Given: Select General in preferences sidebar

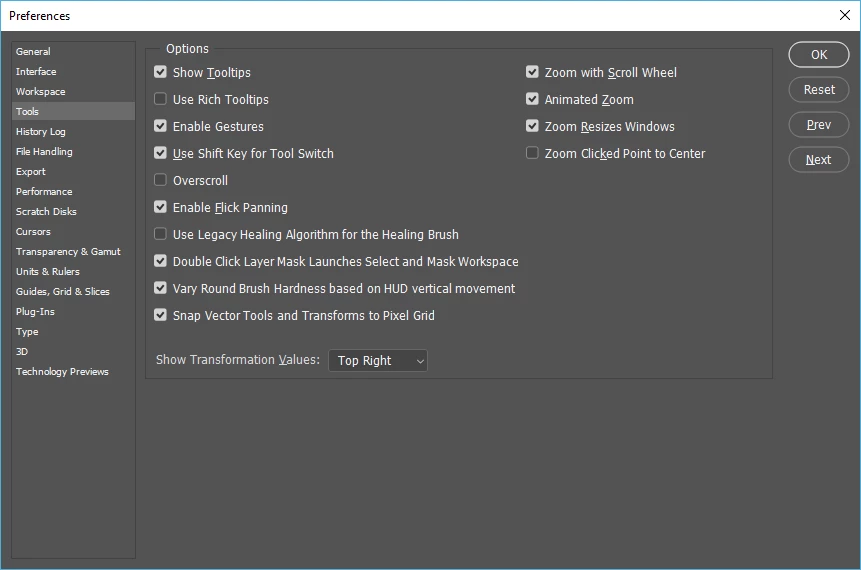Looking at the screenshot, I should point(73,51).
